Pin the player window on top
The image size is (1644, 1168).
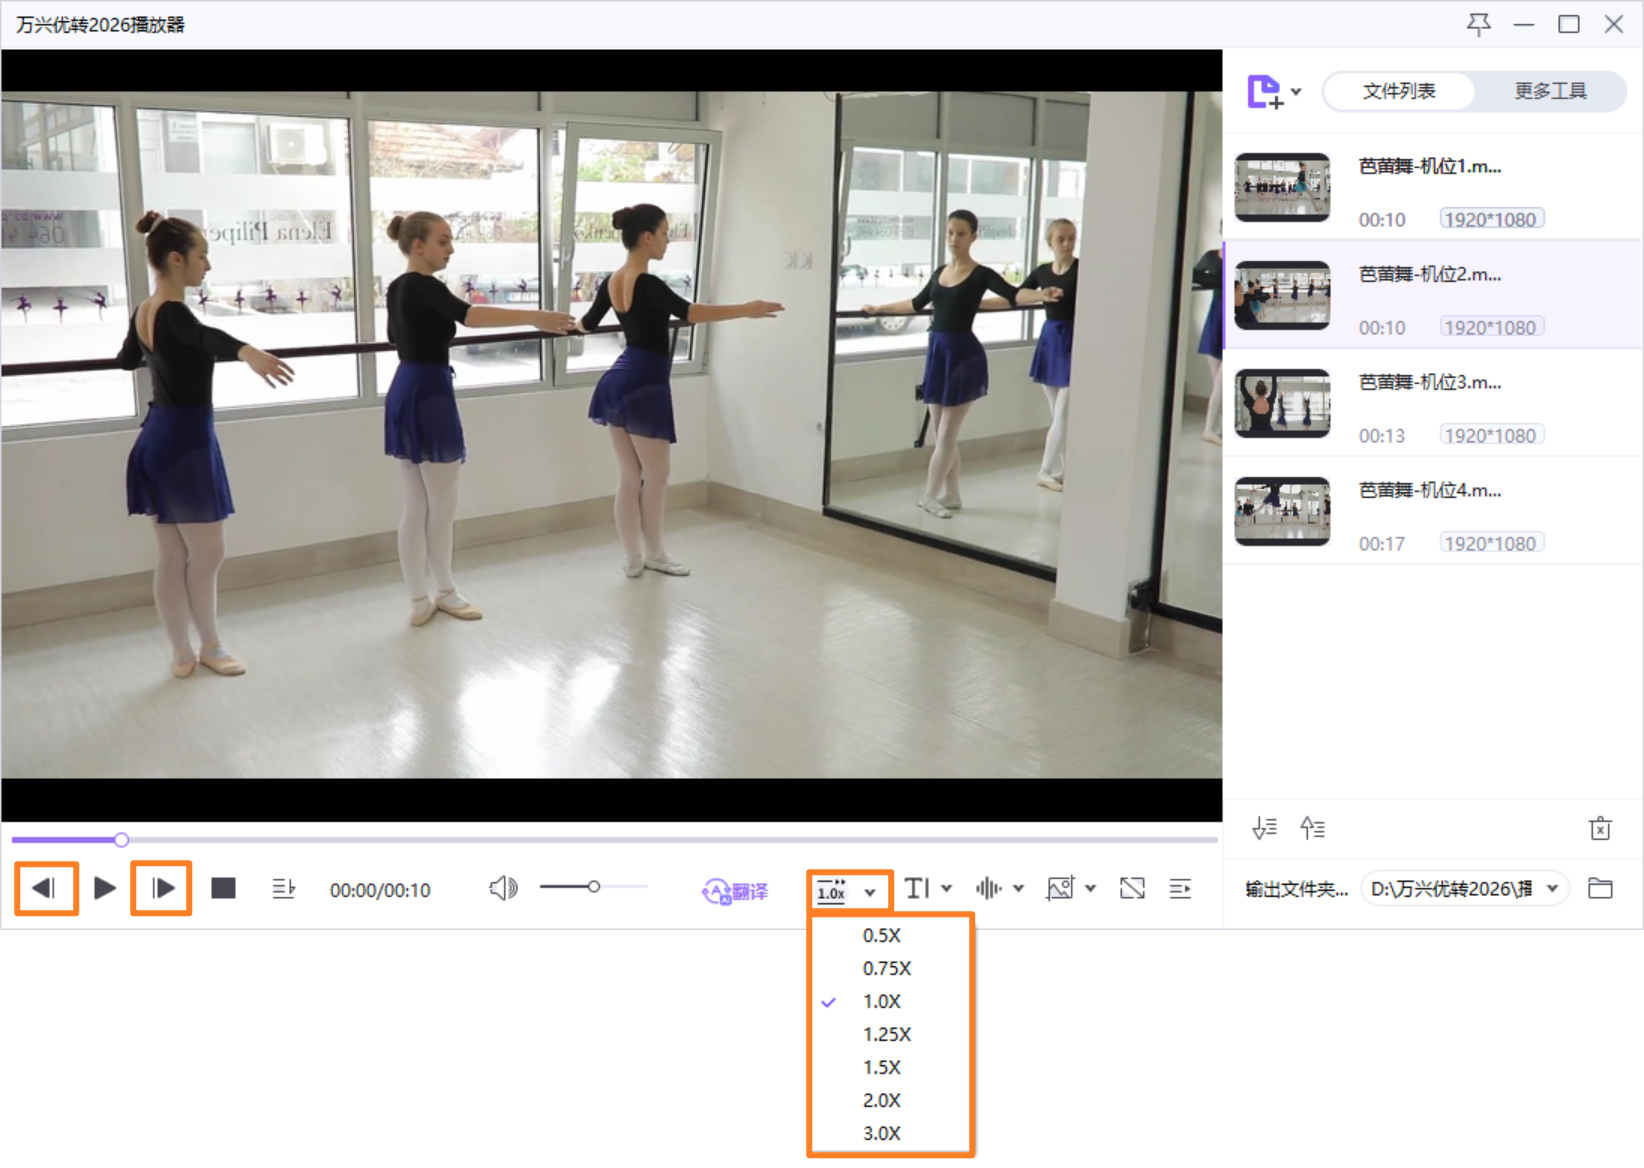(x=1478, y=24)
